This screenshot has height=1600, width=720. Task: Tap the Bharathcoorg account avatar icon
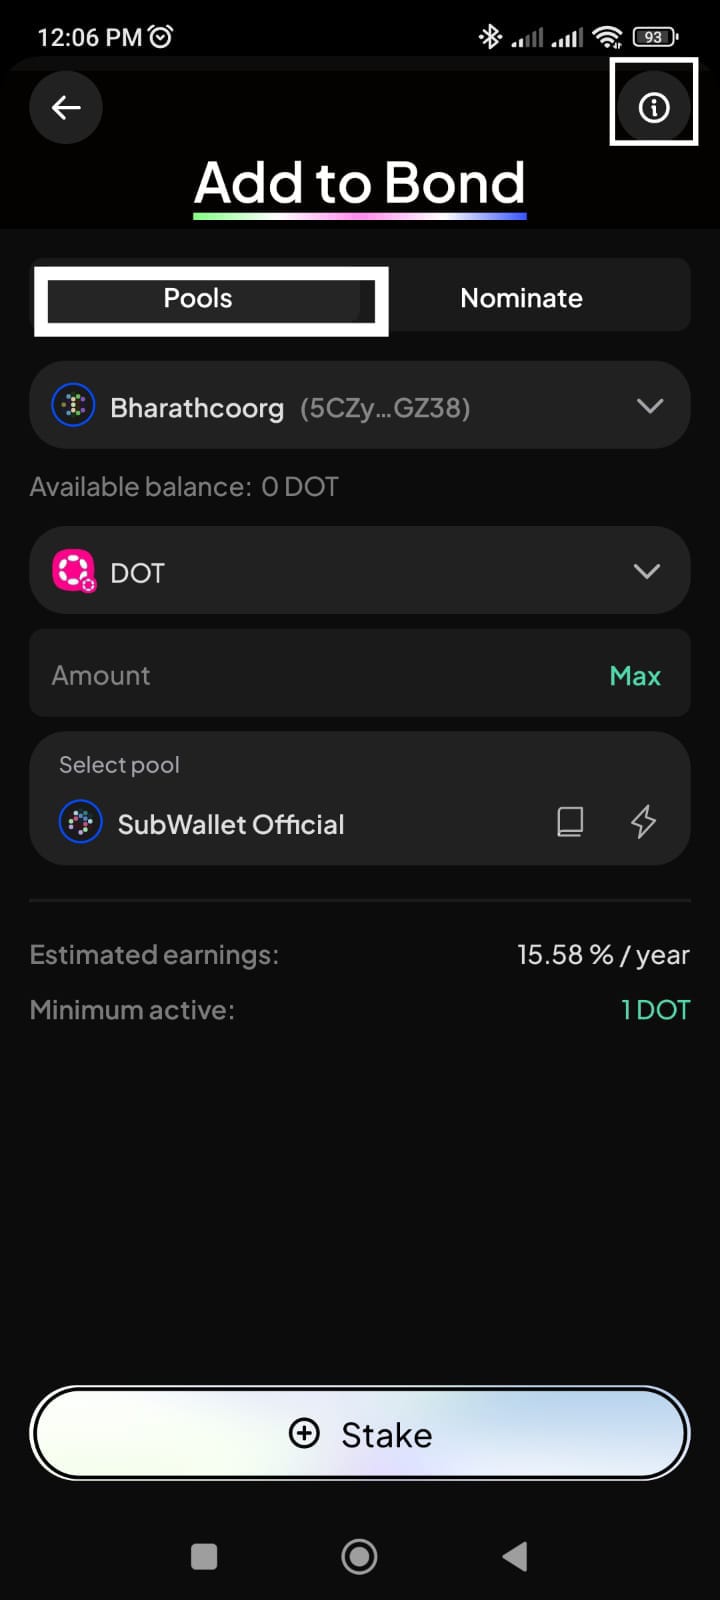[73, 406]
